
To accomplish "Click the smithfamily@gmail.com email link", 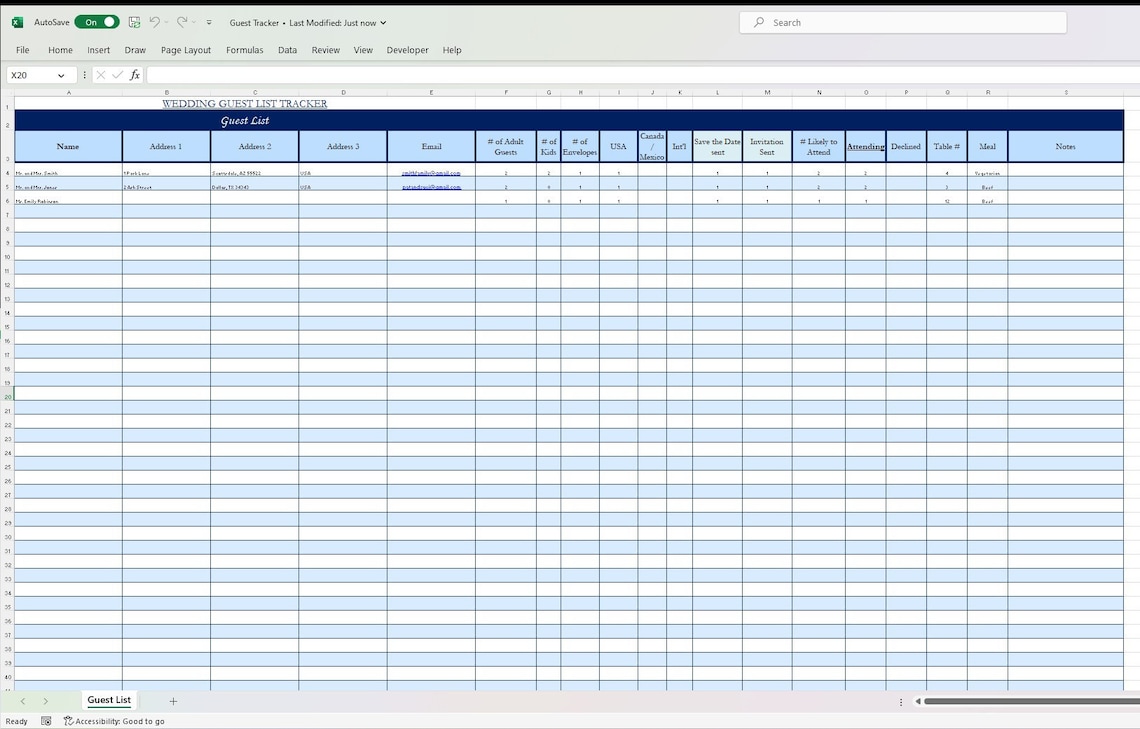I will click(x=431, y=172).
